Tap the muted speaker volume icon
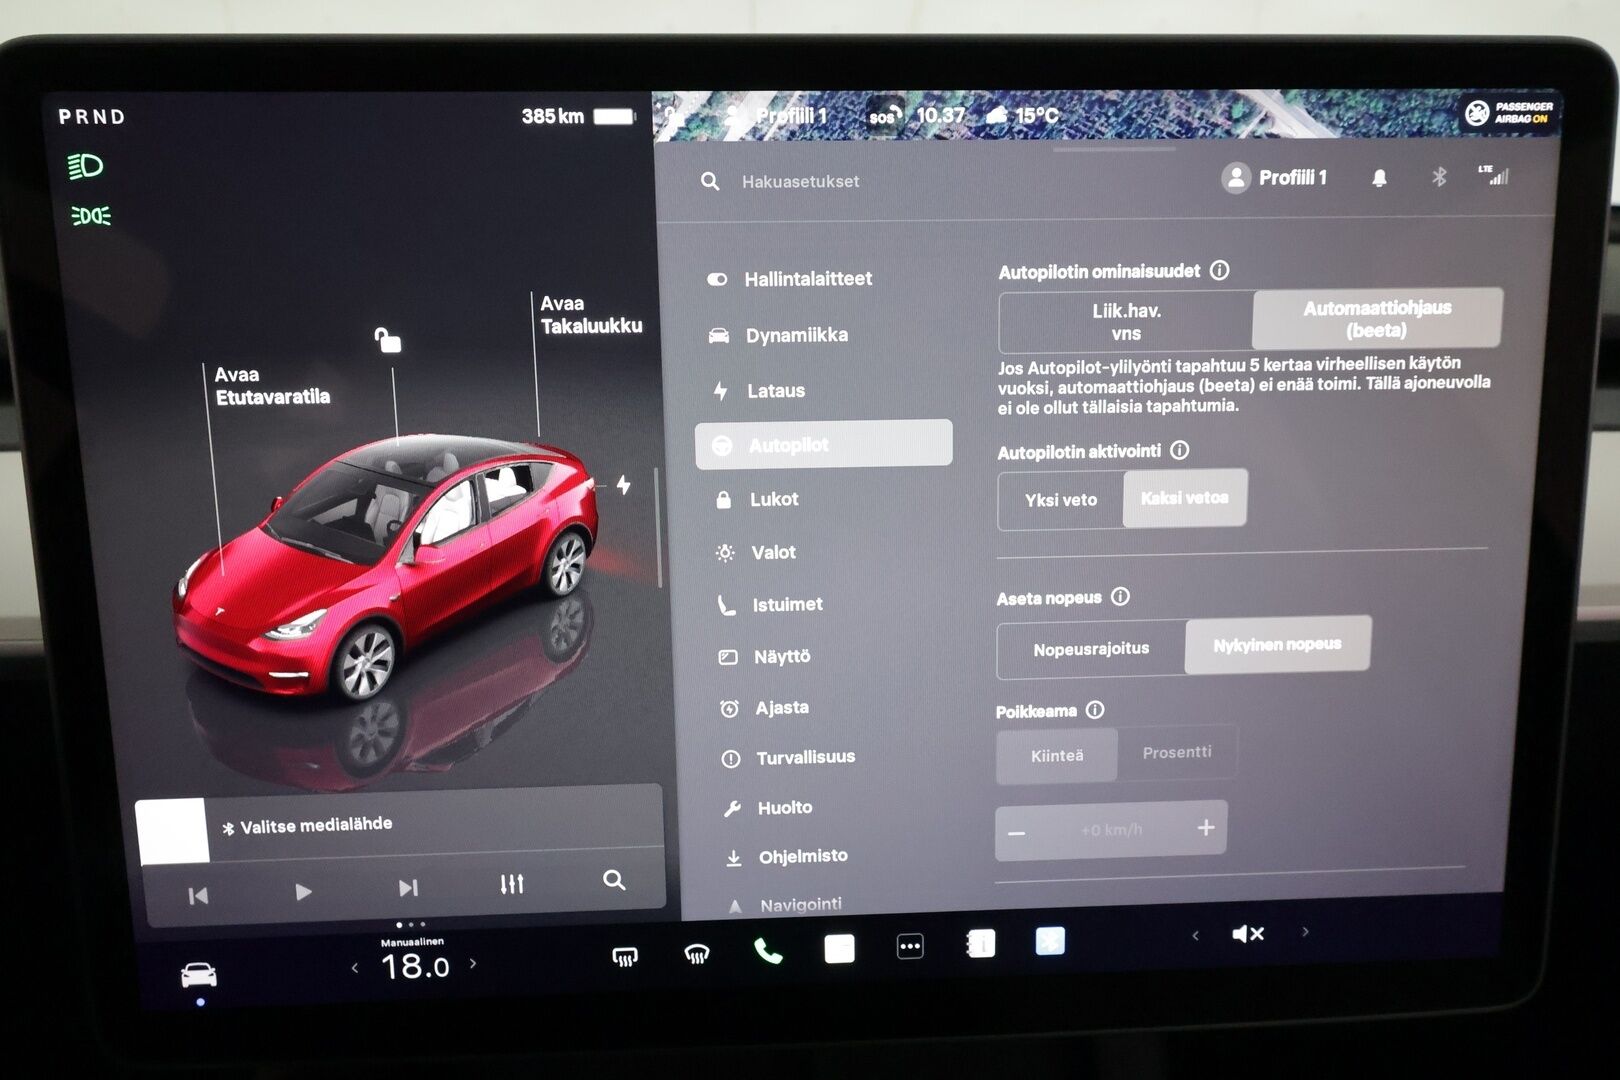Screen dimensions: 1620x1080 click(x=1247, y=934)
